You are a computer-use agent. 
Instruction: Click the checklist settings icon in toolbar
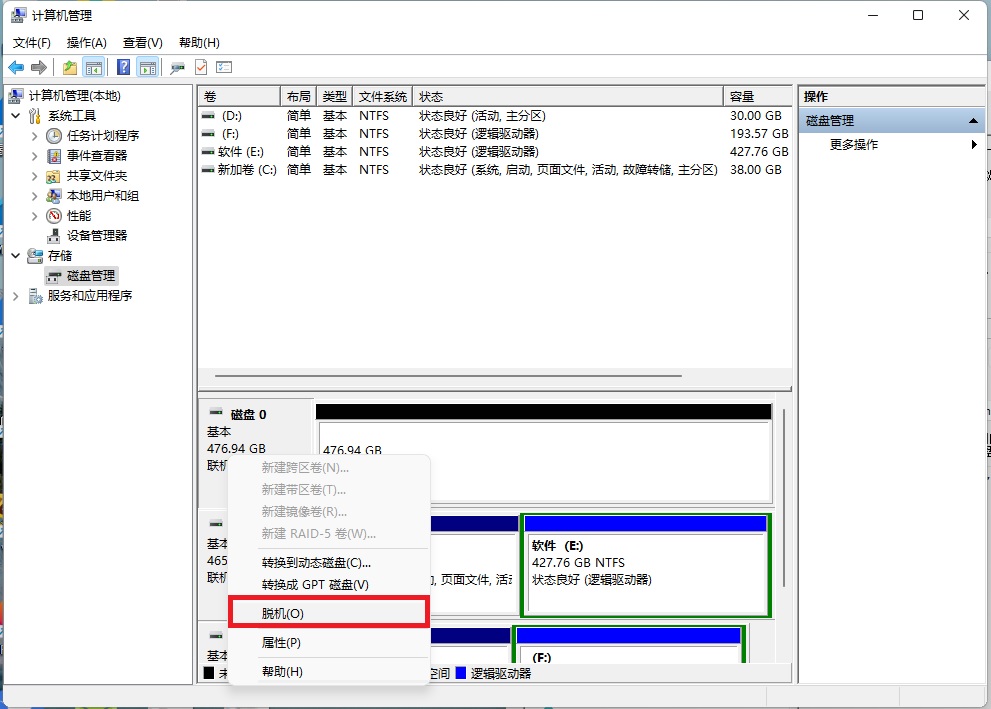224,67
